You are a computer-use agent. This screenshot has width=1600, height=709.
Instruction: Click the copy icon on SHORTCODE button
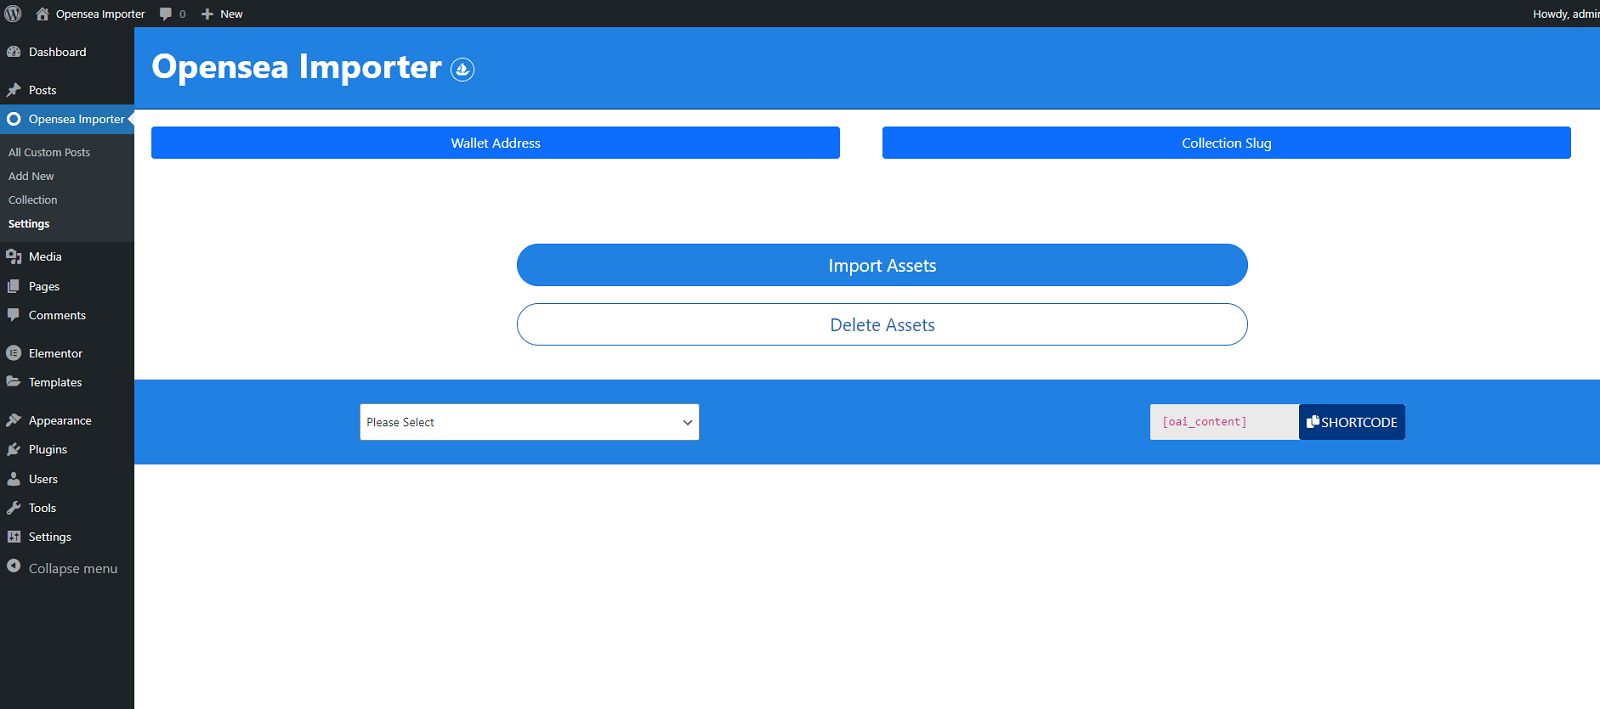(x=1313, y=422)
